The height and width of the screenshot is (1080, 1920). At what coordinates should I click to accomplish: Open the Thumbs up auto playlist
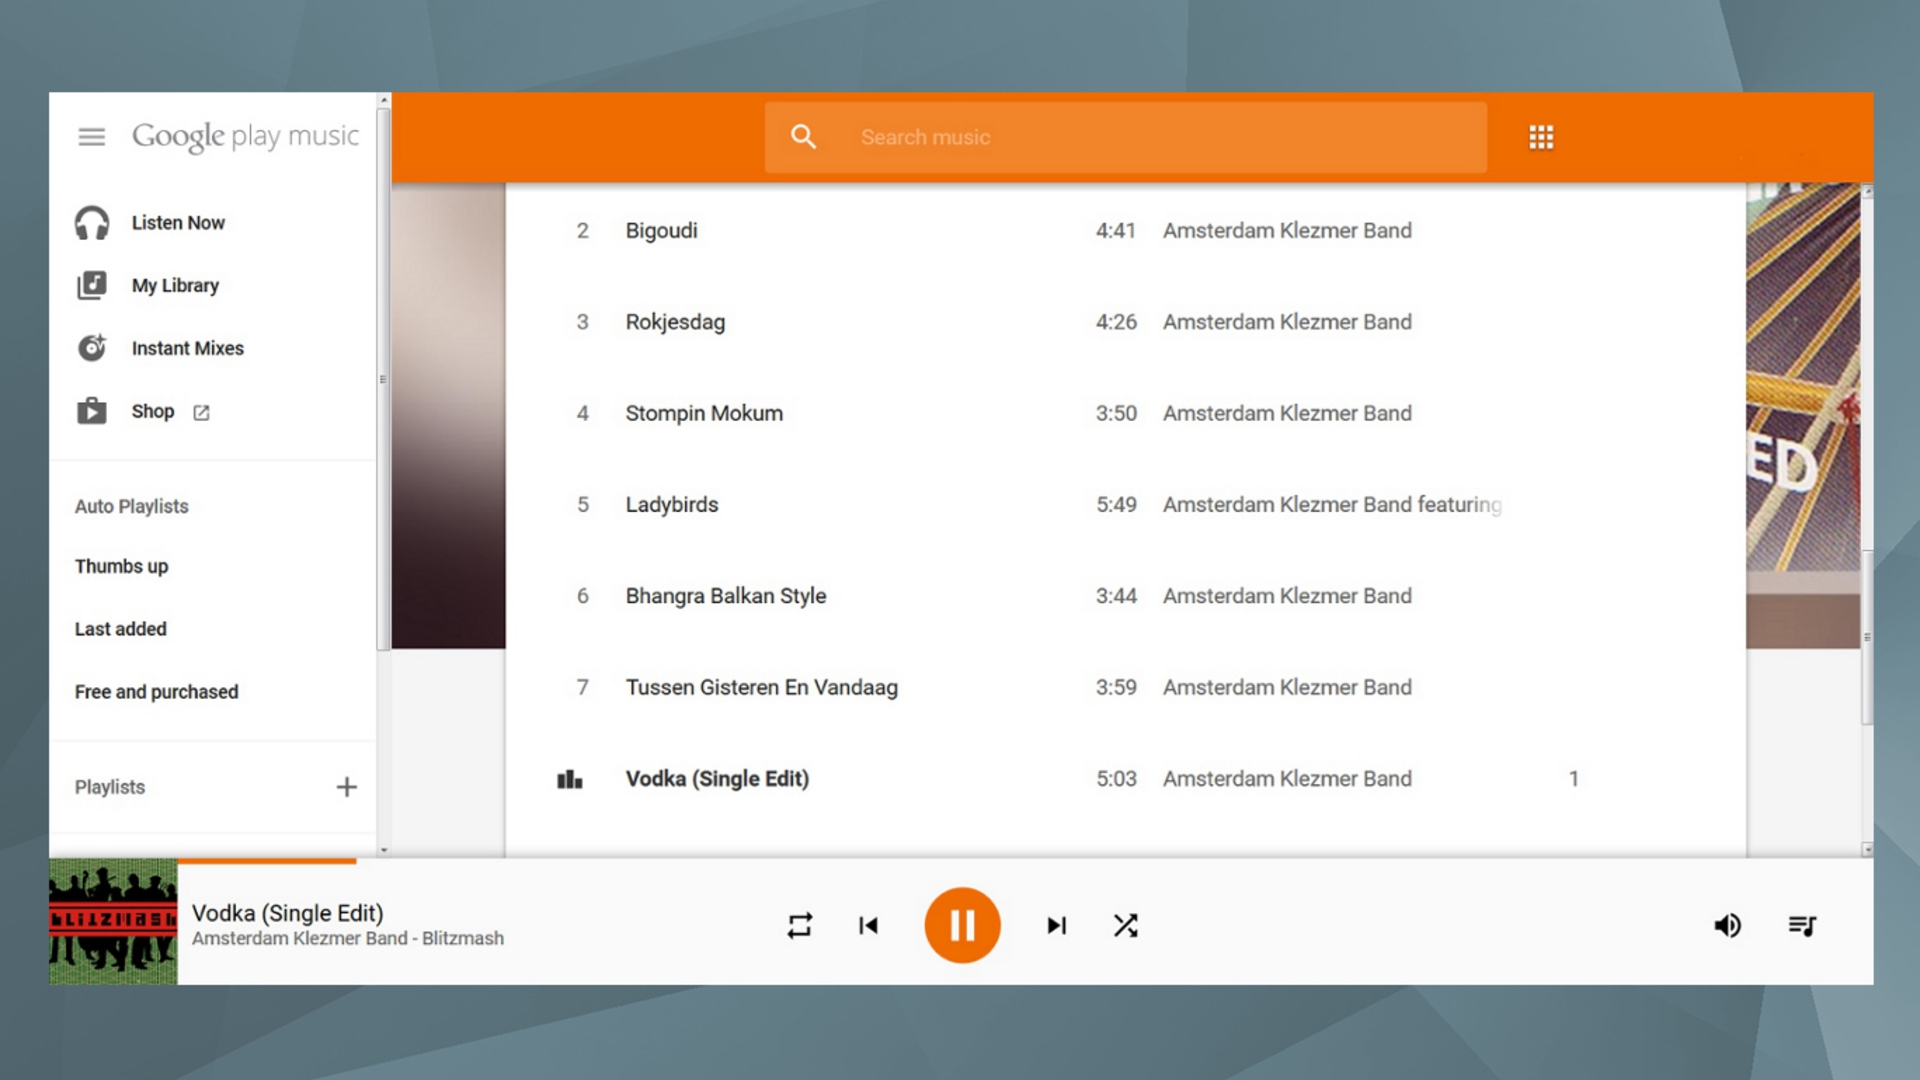point(121,566)
